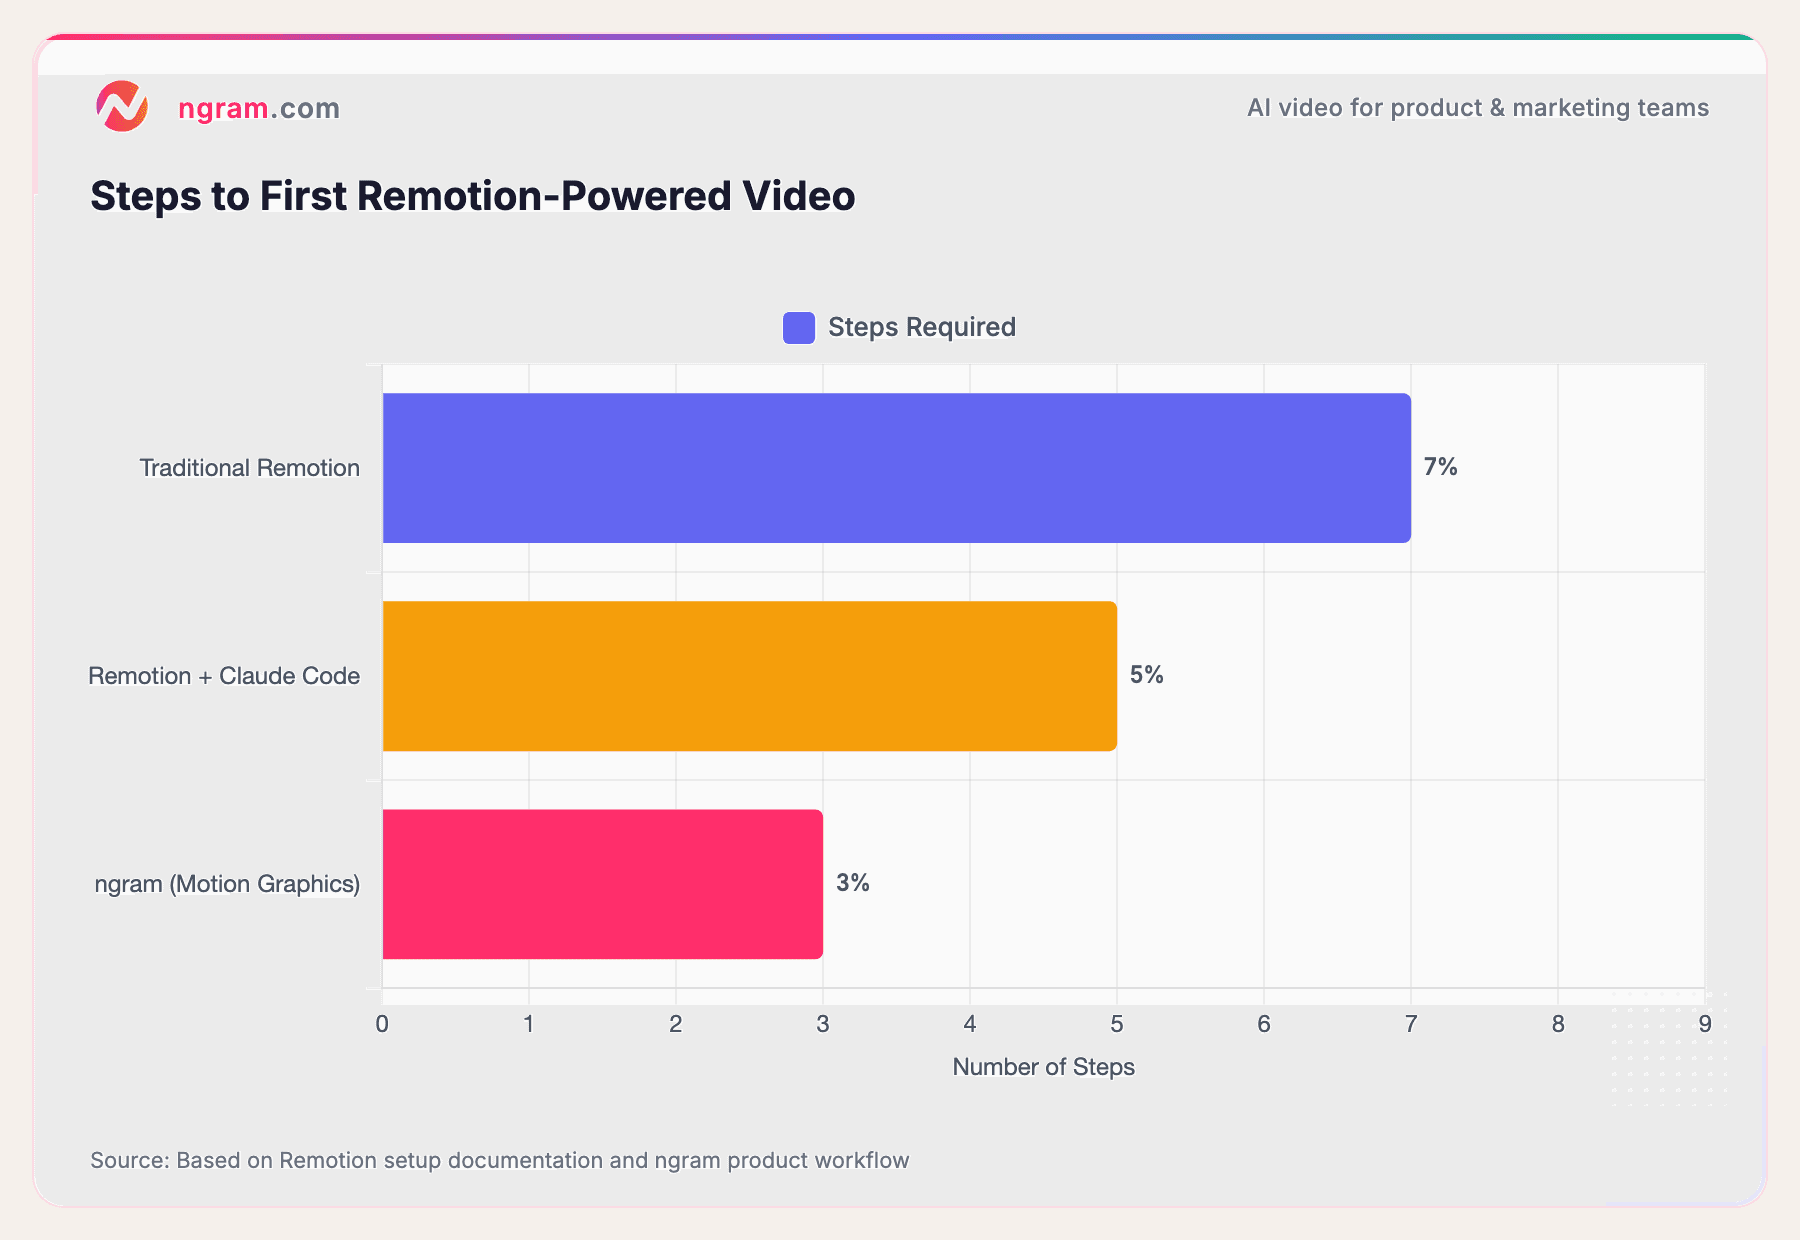Toggle the Steps Required legend swatch
This screenshot has height=1240, width=1800.
799,328
